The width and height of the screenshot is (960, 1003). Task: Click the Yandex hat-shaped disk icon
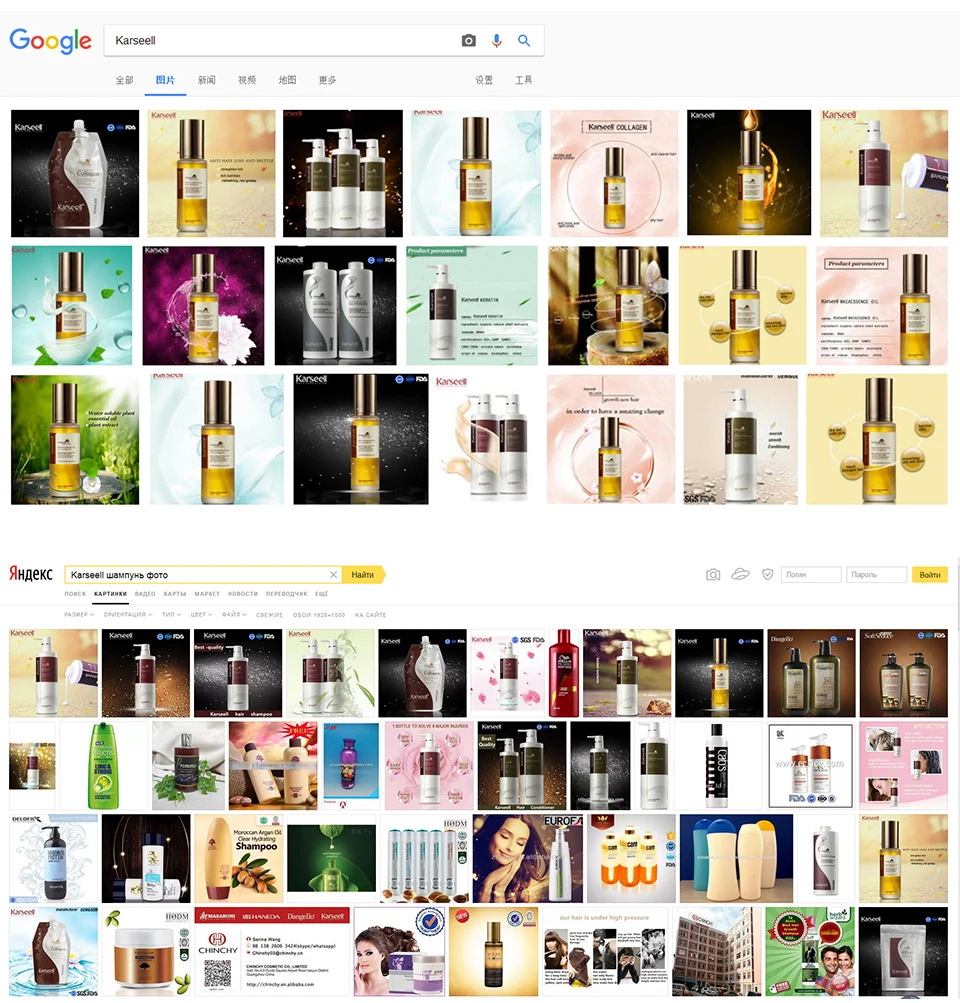[x=741, y=574]
